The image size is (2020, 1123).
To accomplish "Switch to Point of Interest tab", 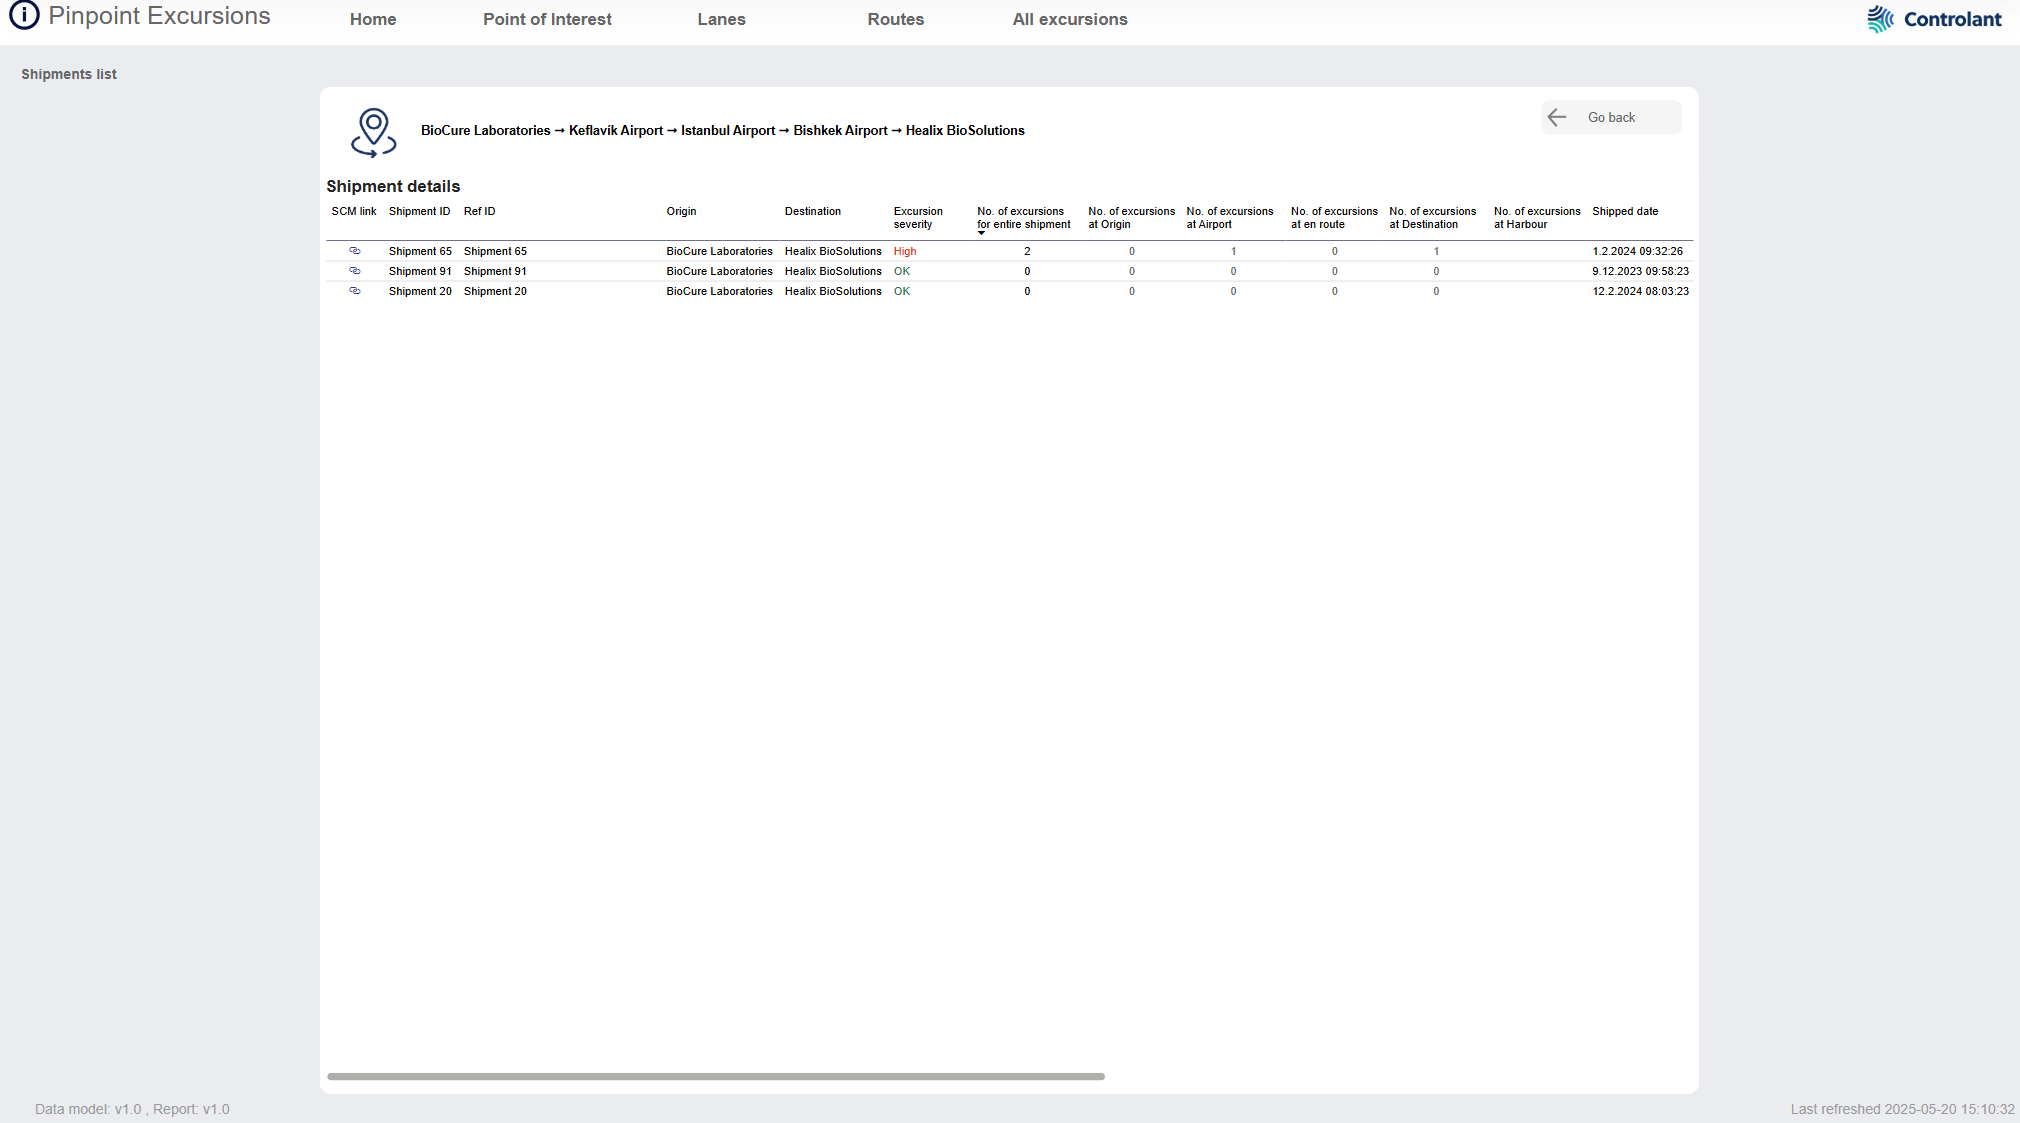I will 547,19.
